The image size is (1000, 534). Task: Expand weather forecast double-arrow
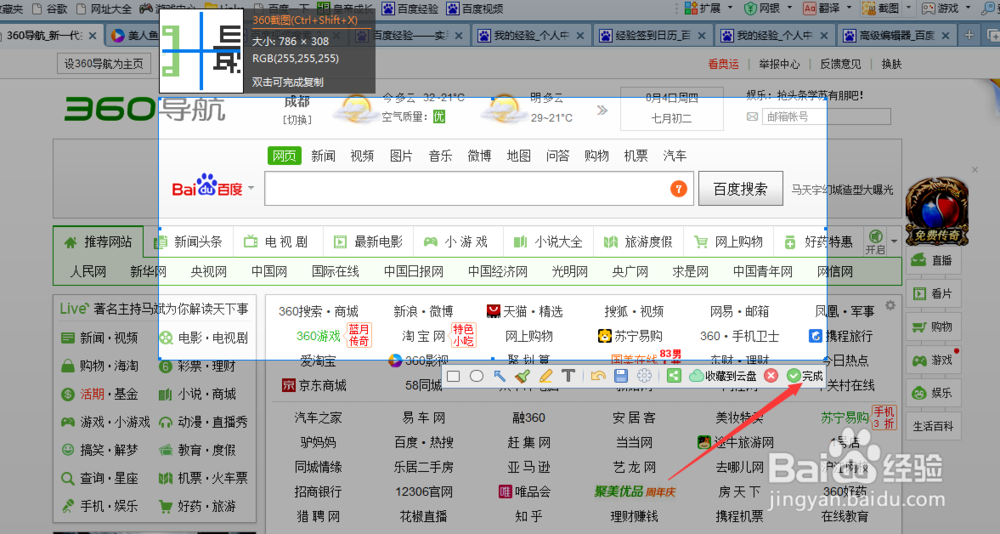coord(602,110)
